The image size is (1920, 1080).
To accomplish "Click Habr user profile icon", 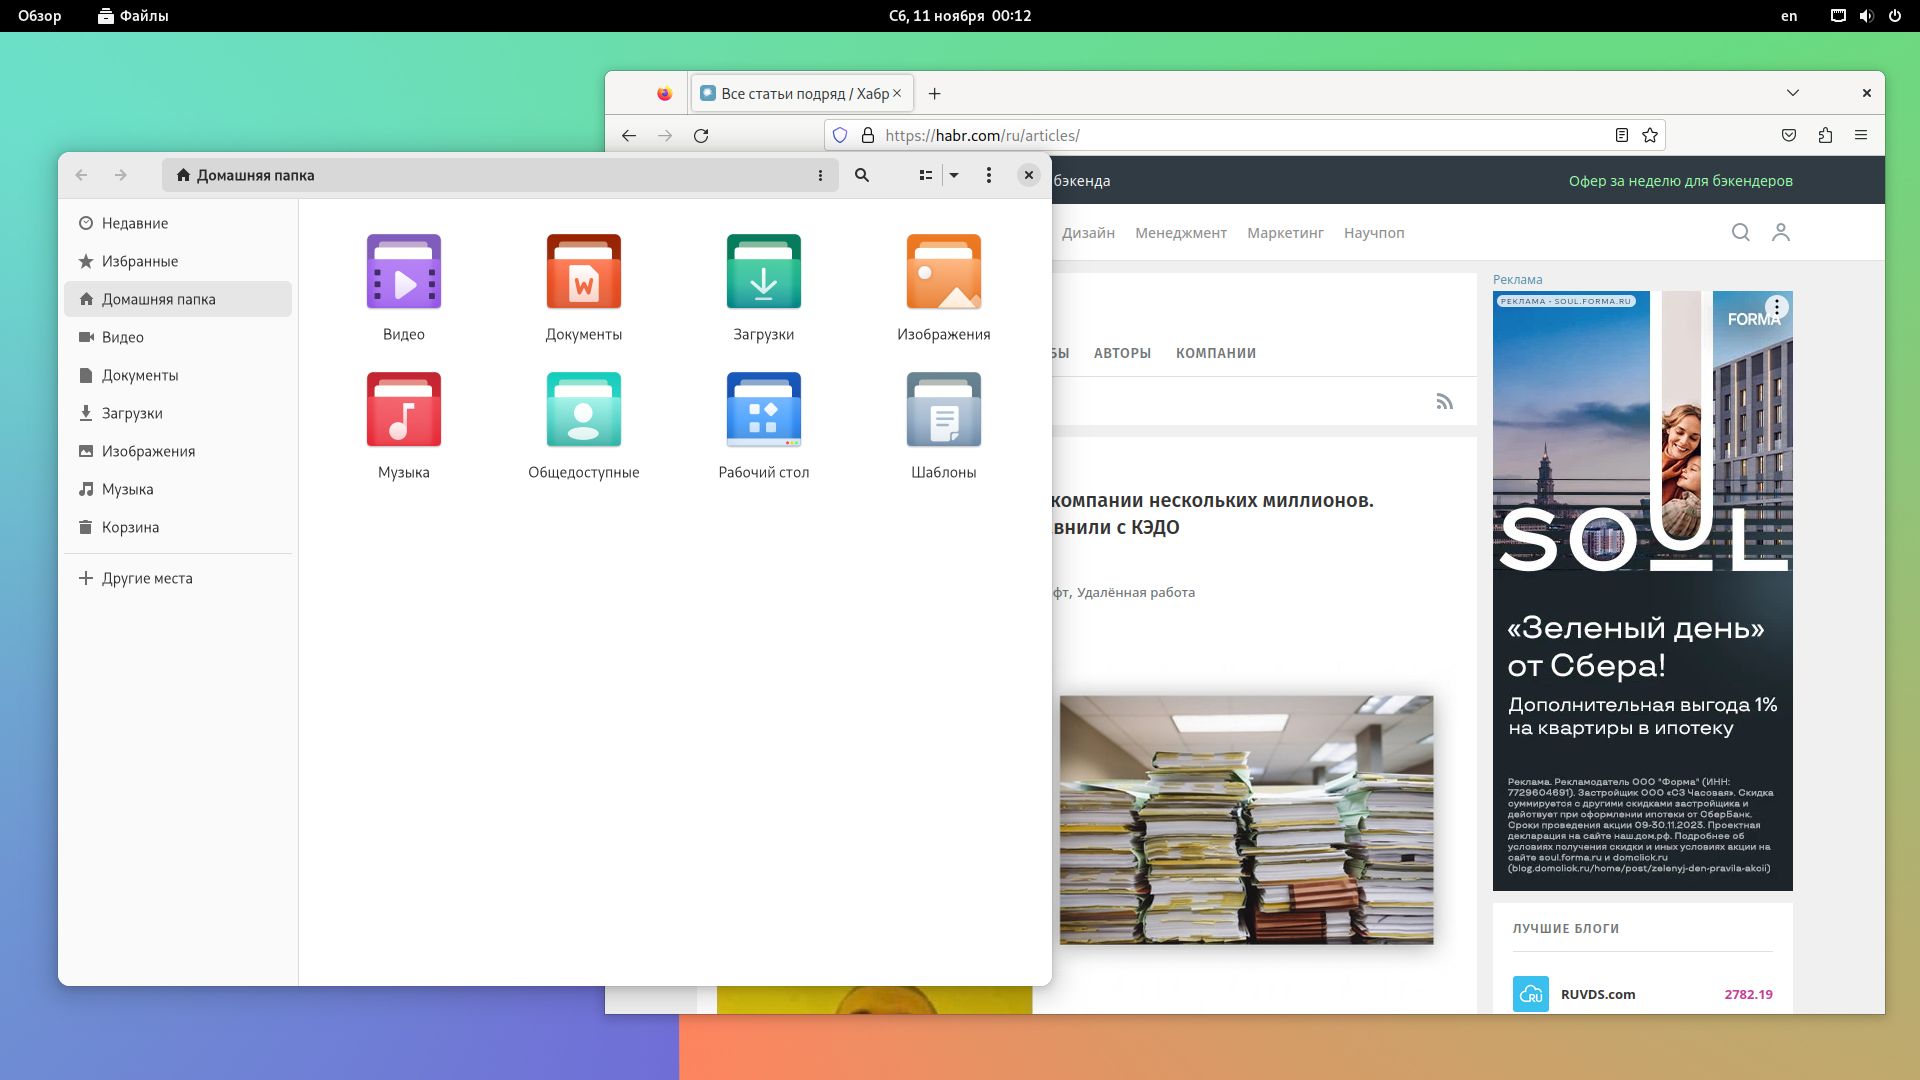I will point(1781,232).
